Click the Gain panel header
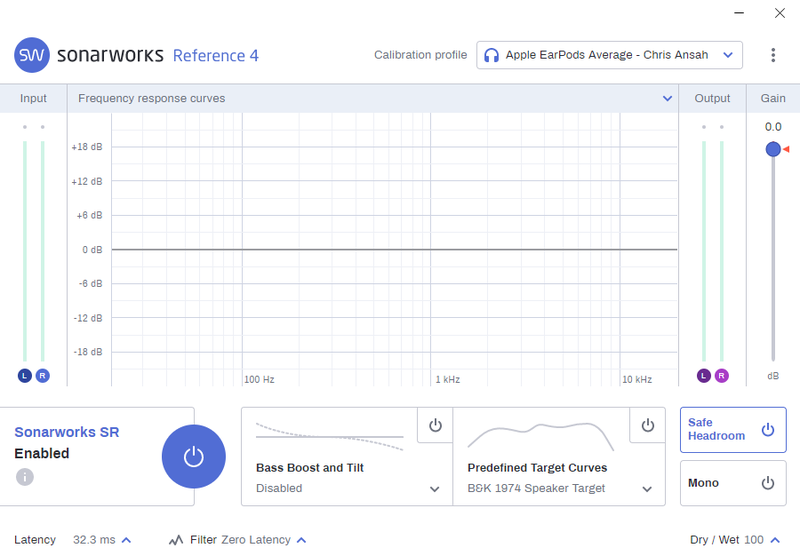 773,98
